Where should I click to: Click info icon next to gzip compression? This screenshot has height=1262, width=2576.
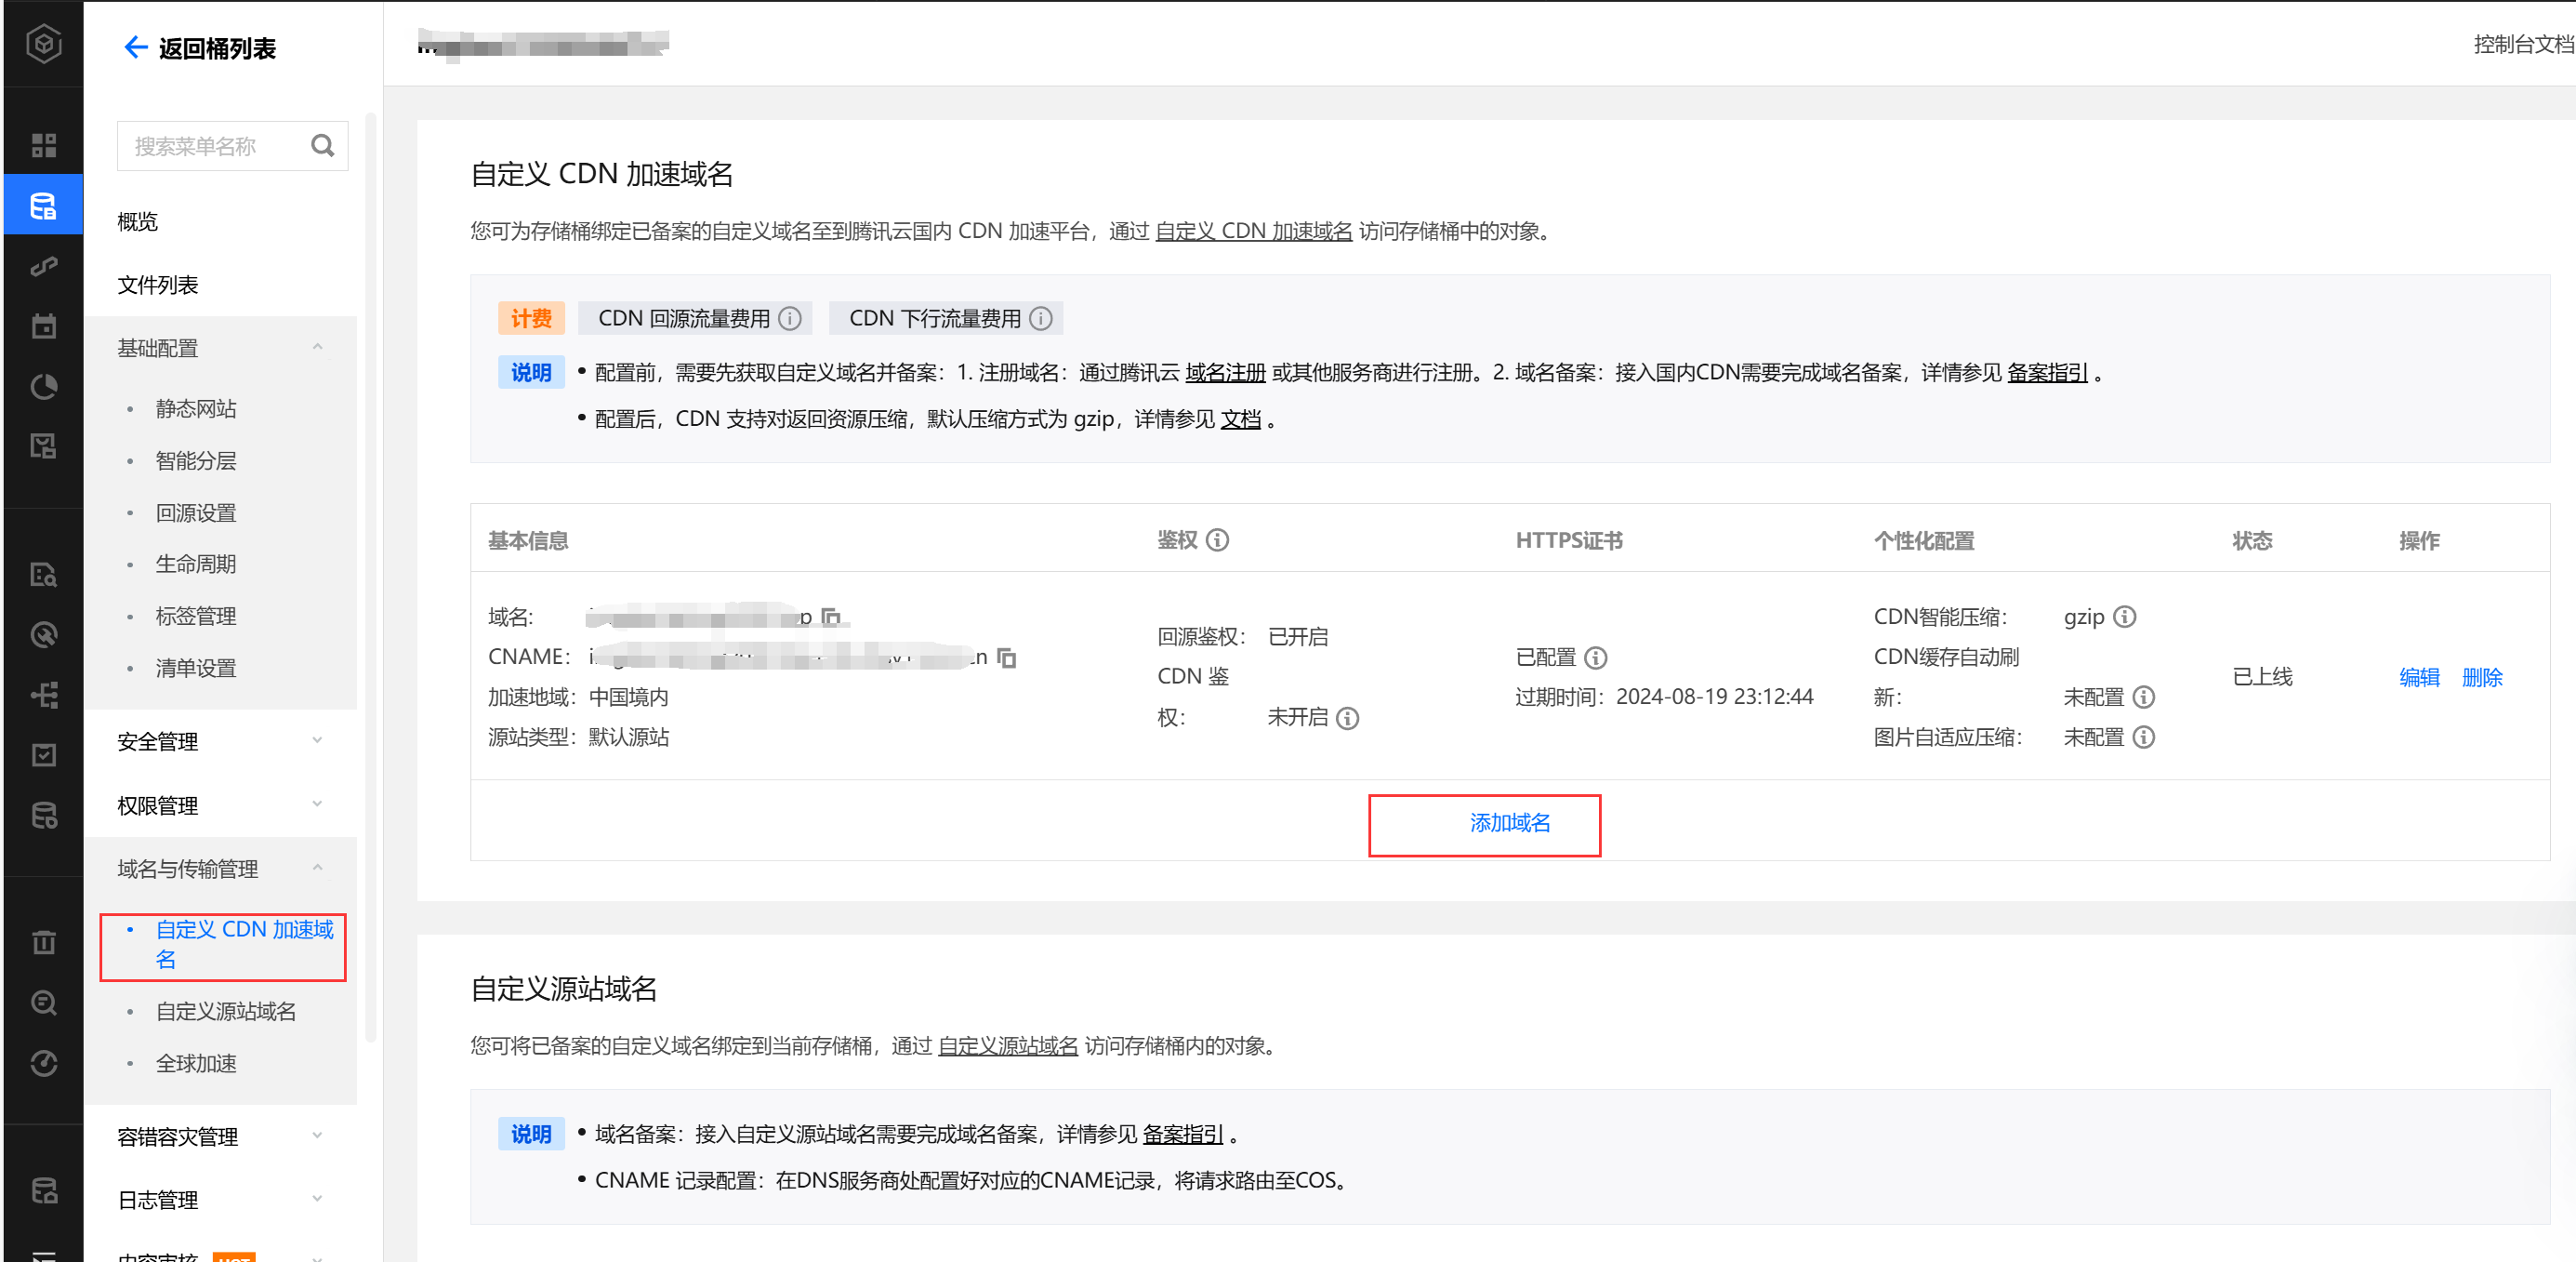tap(2125, 617)
